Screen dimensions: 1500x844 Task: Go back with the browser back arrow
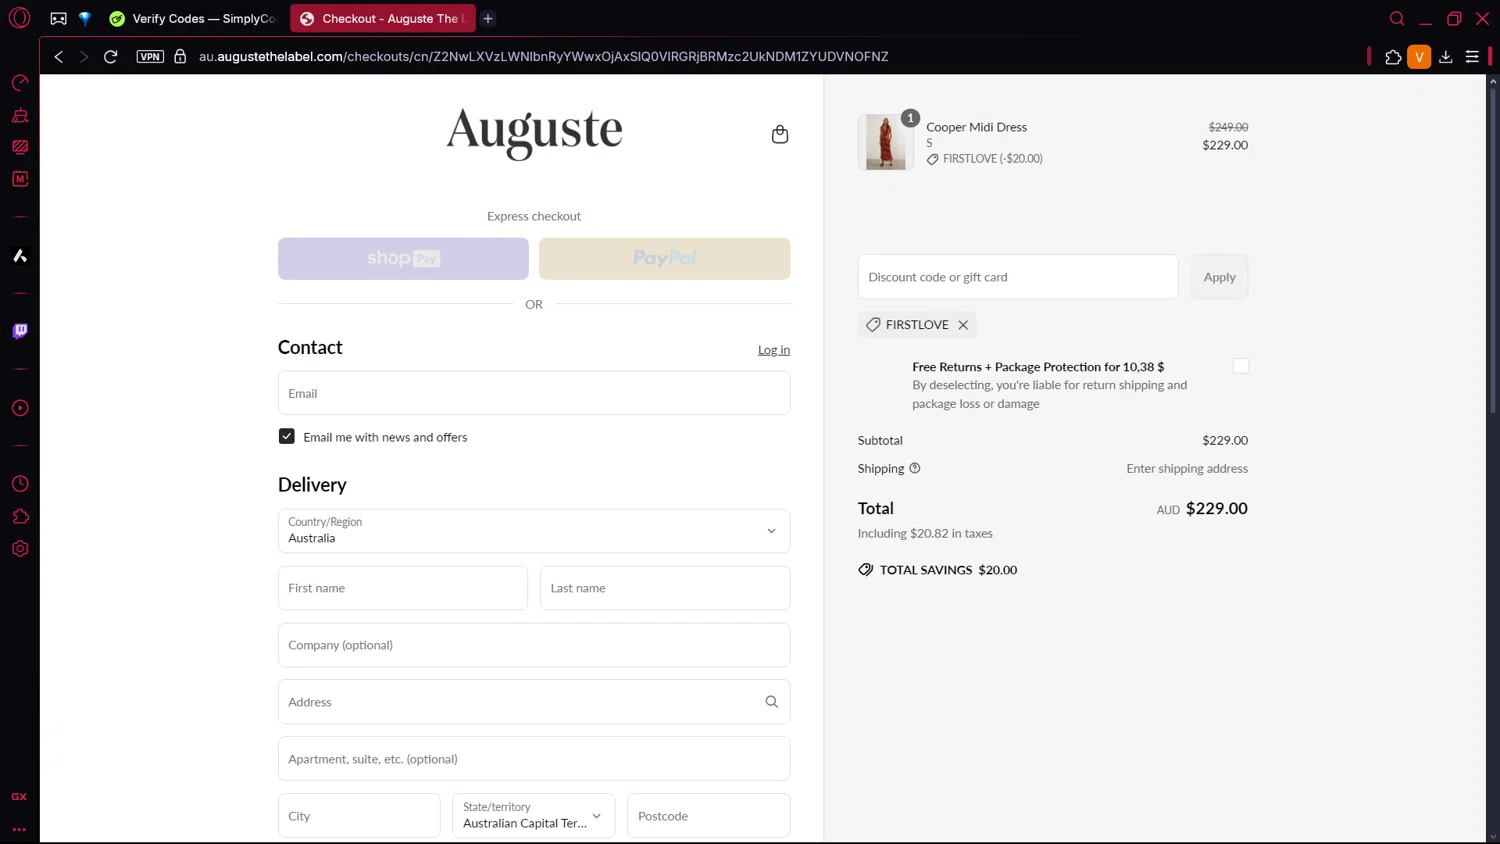coord(59,57)
